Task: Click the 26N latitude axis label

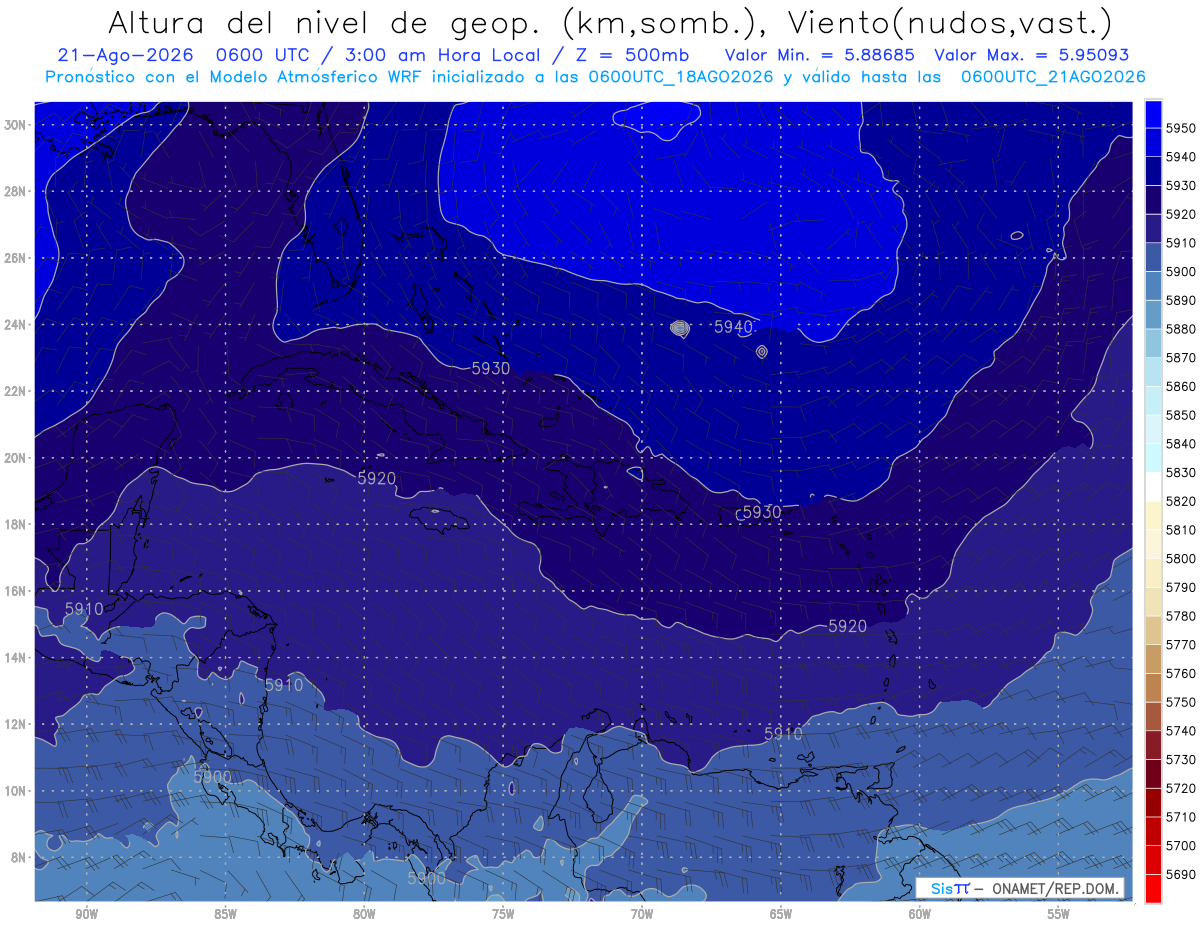Action: [15, 258]
